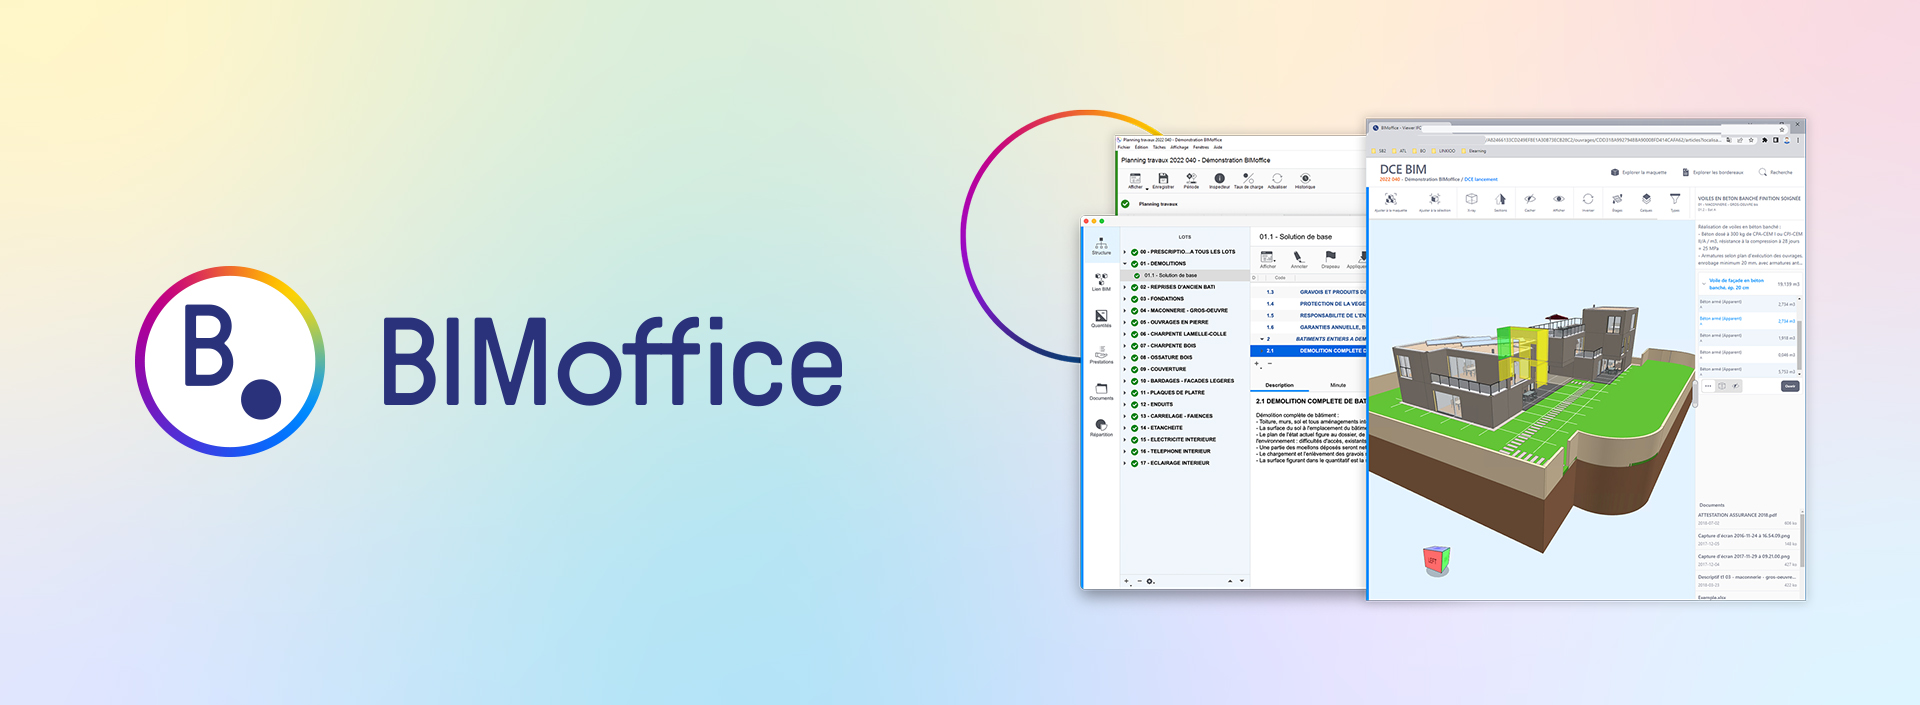Viewport: 1920px width, 705px height.
Task: Toggle green check for 05 - OUVRAGES EN PIERRE
Action: [x=1135, y=322]
